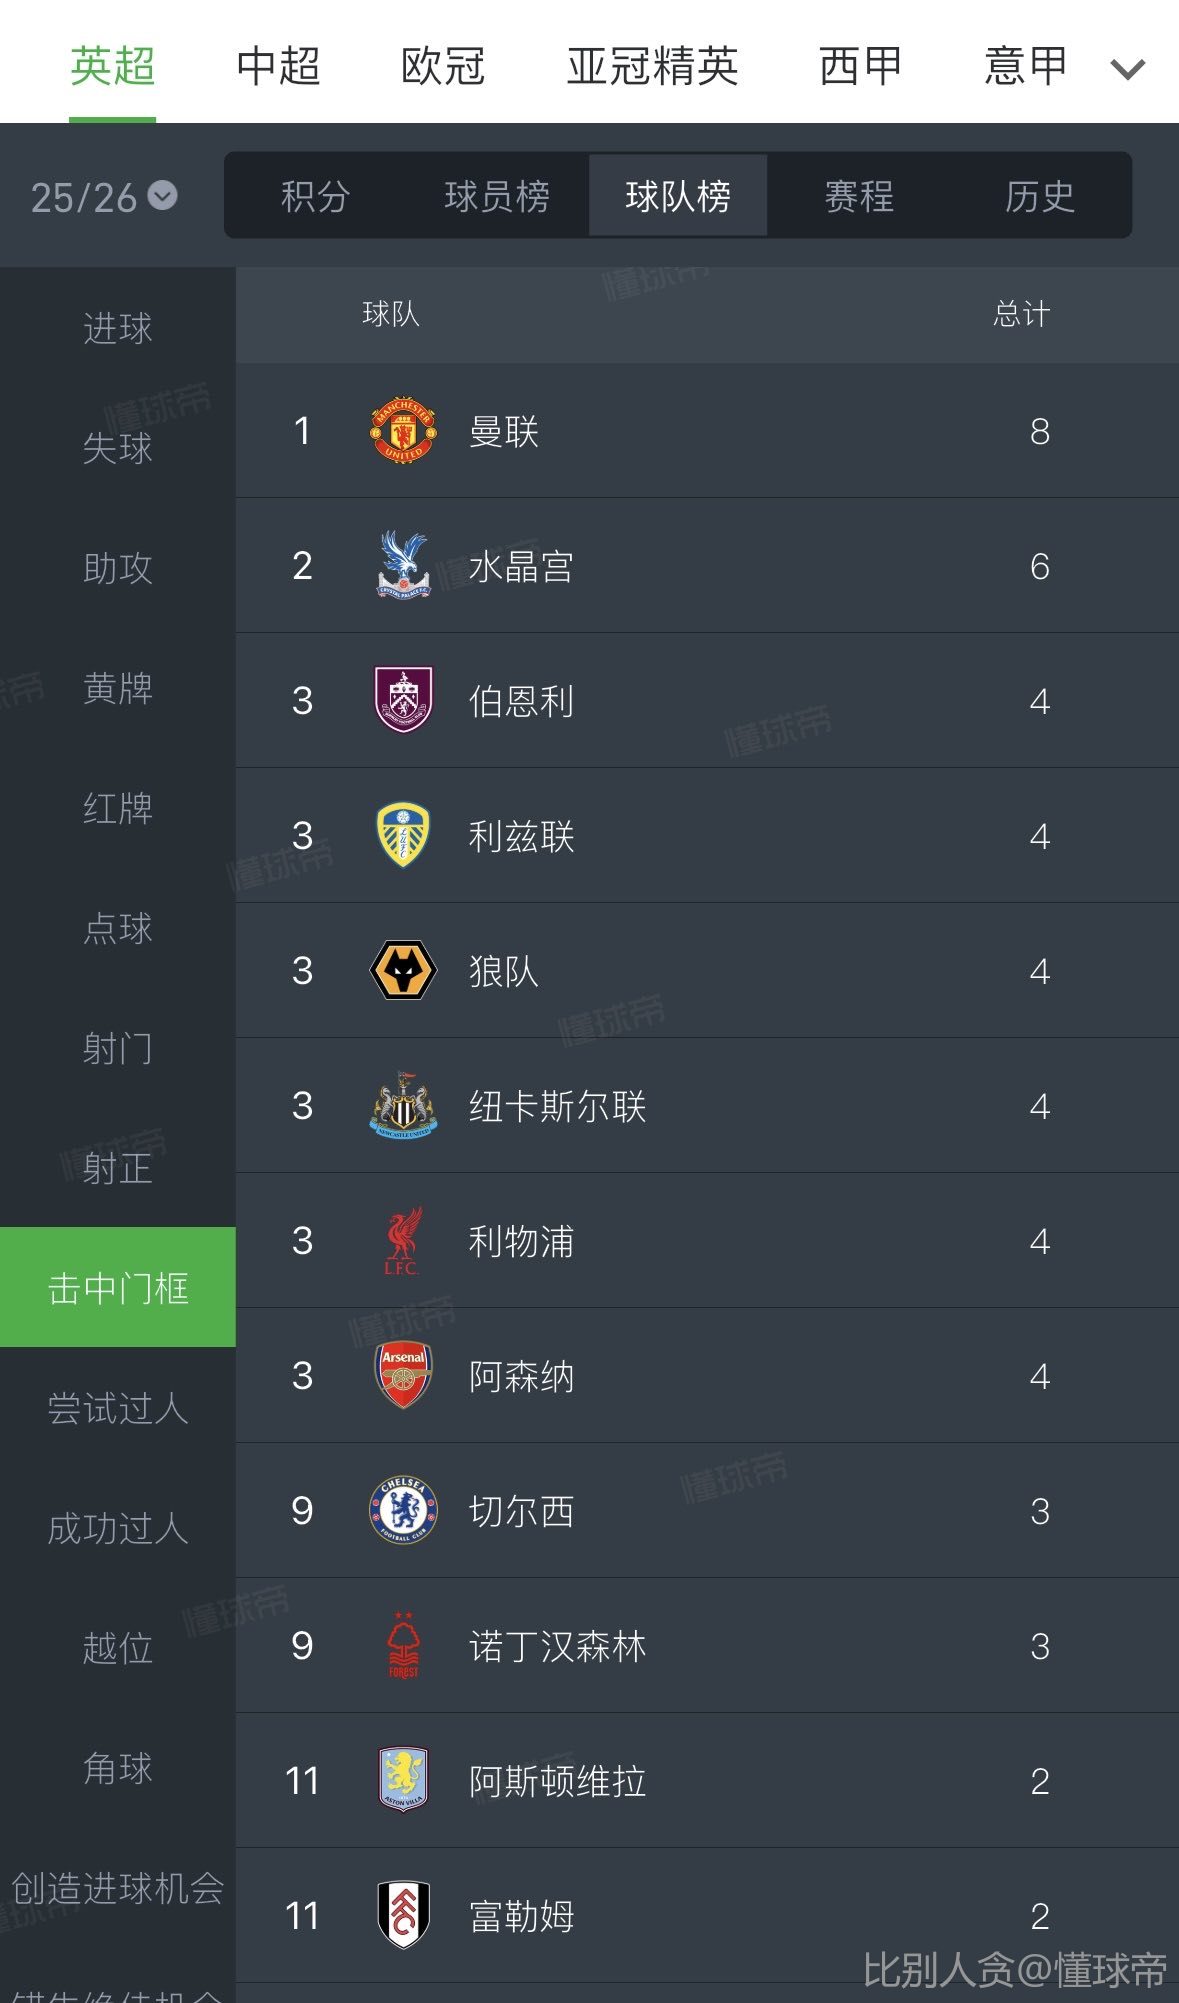Viewport: 1179px width, 2003px height.
Task: Choose 助攻 in the stats sidebar
Action: click(x=118, y=568)
